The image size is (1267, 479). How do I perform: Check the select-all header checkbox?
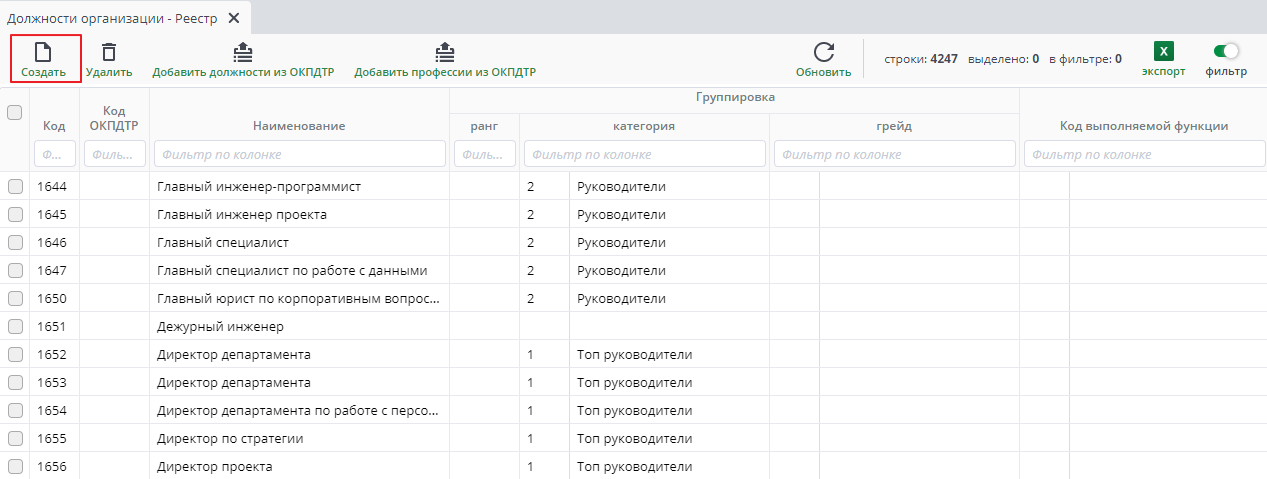pos(15,113)
